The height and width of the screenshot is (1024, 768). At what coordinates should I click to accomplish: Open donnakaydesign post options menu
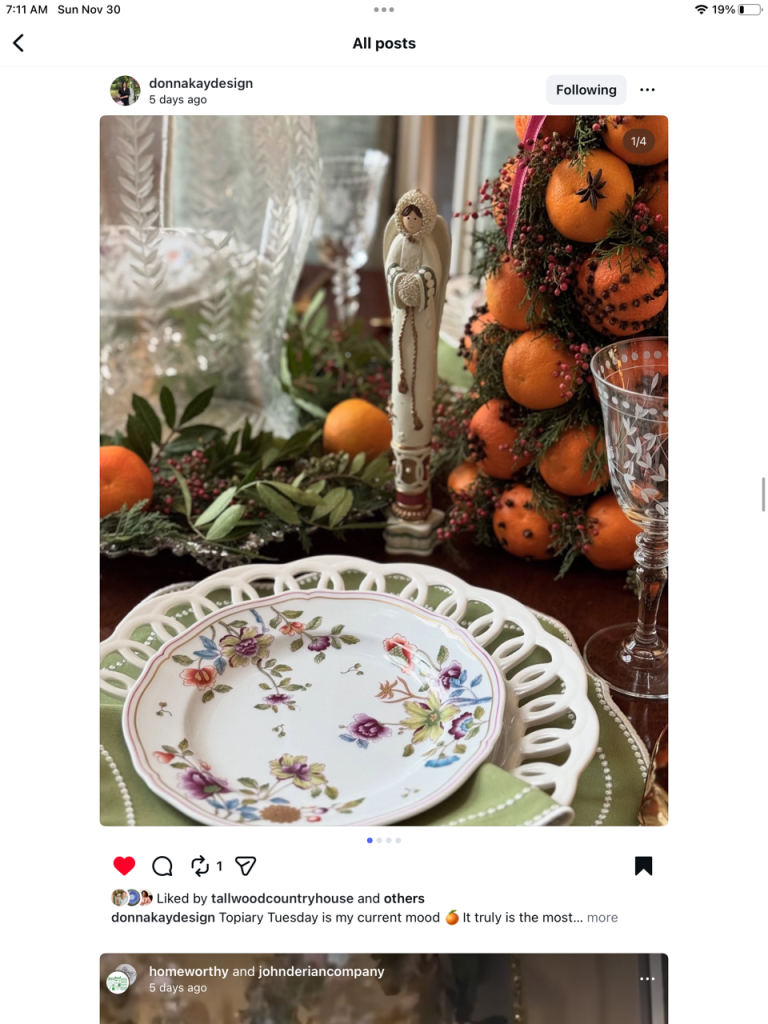click(647, 89)
